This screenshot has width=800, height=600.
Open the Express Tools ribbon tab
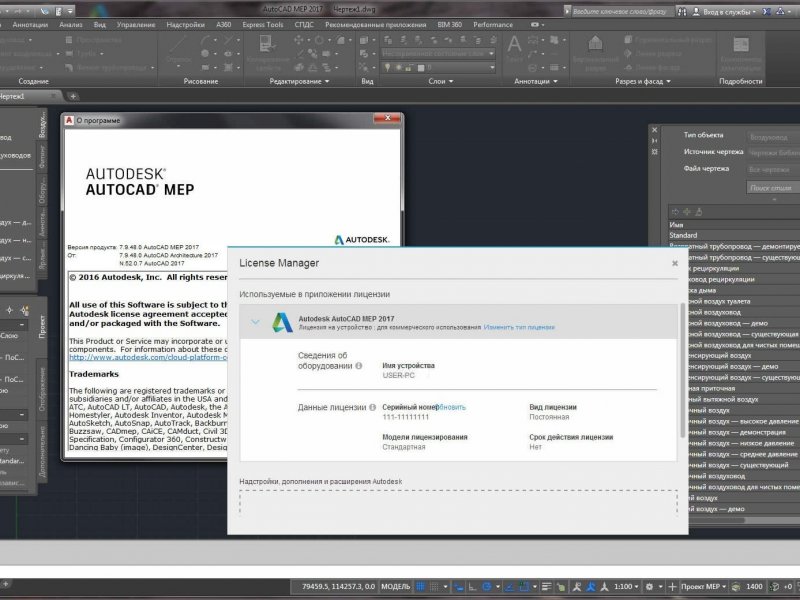point(262,24)
